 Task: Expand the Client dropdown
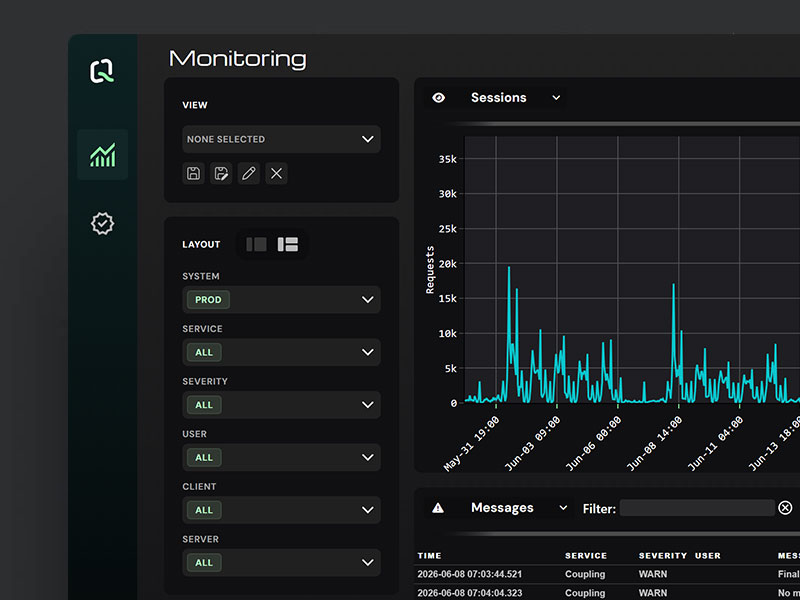pyautogui.click(x=281, y=510)
